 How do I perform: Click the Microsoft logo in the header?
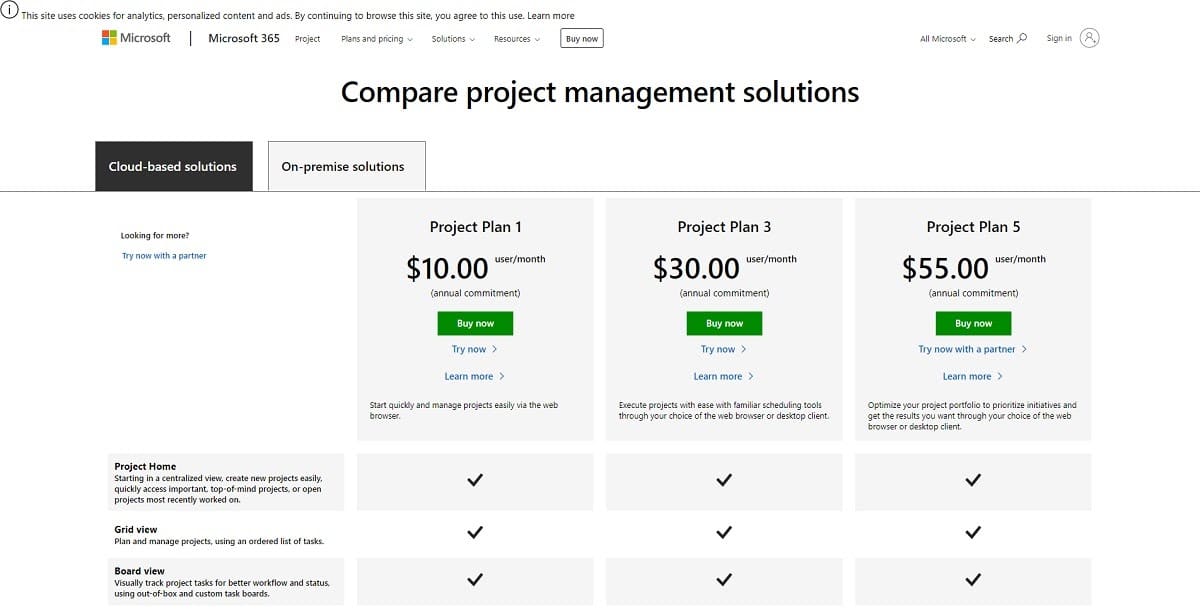(137, 37)
